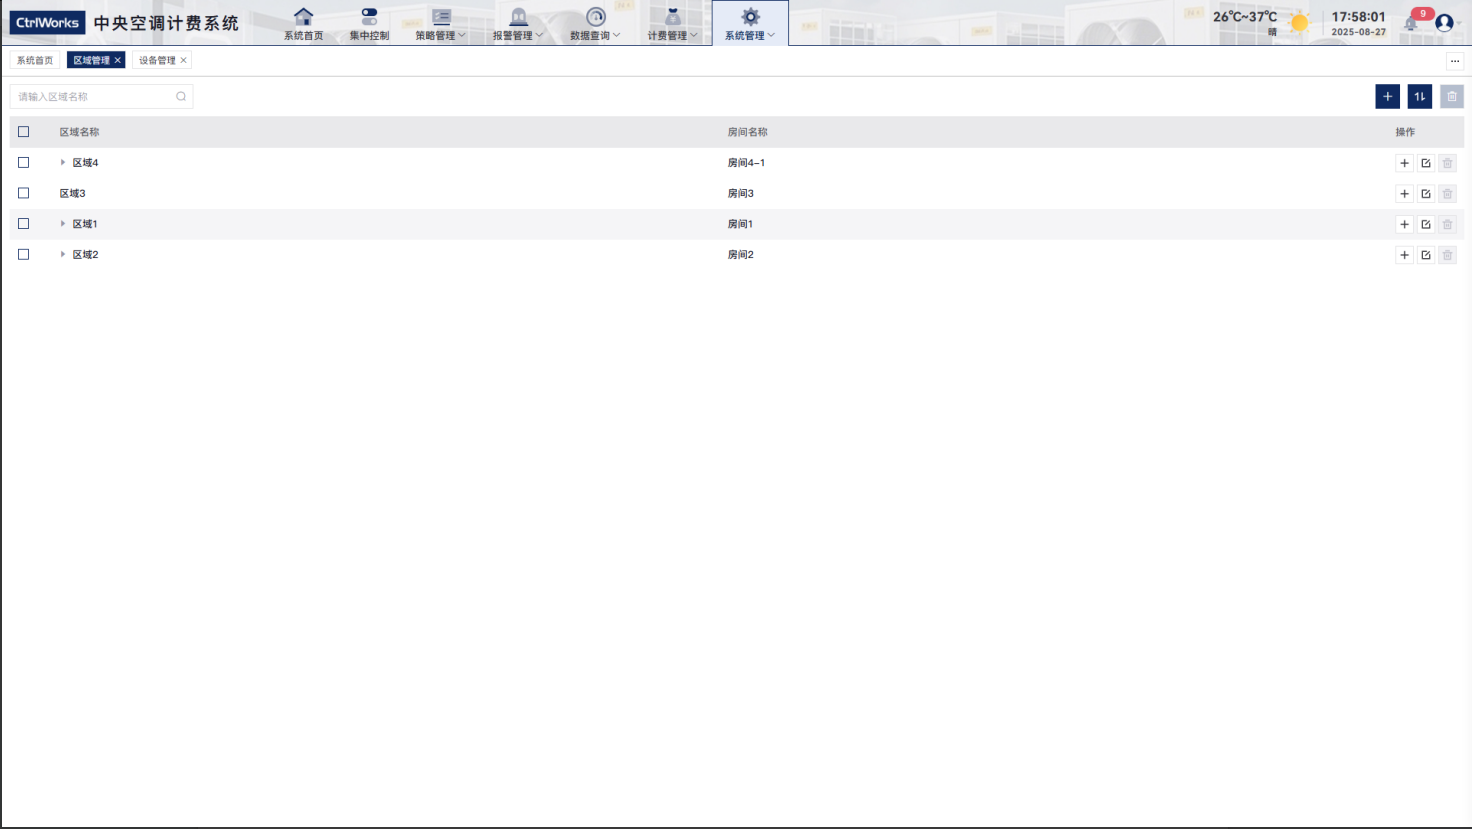1472x829 pixels.
Task: Toggle the select-all header checkbox
Action: tap(24, 132)
